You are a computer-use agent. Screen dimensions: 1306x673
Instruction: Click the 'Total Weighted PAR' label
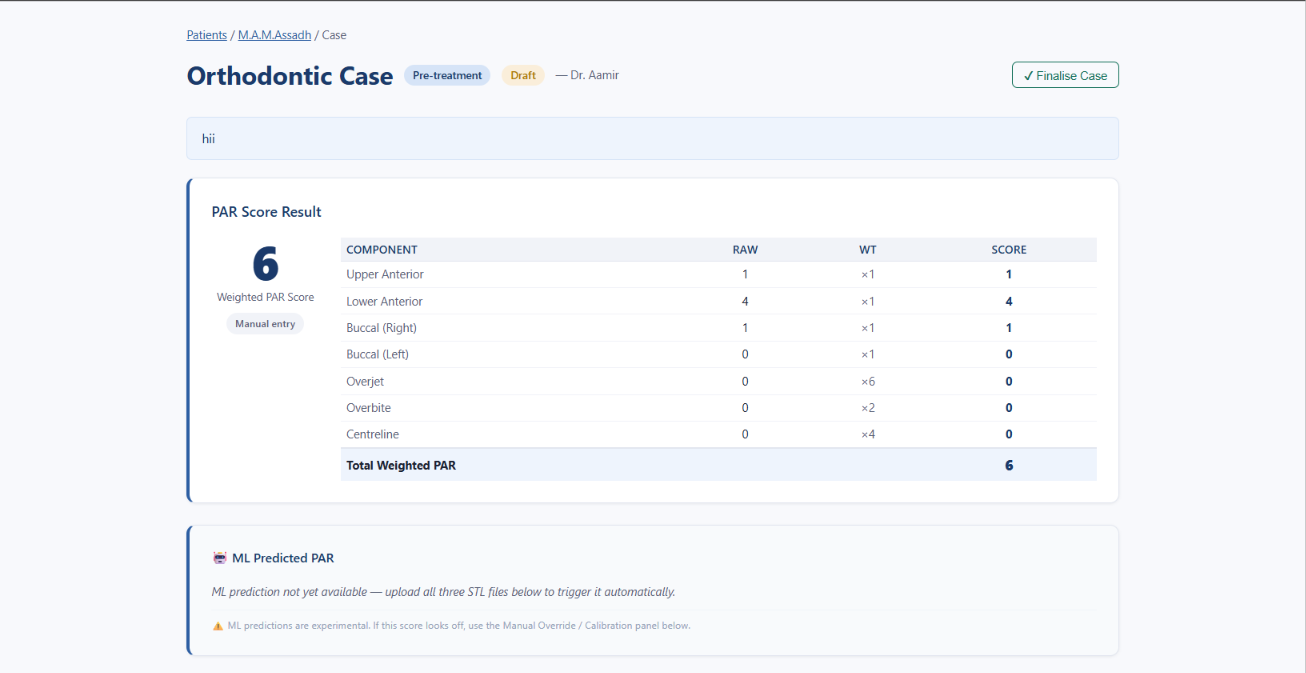pos(401,465)
